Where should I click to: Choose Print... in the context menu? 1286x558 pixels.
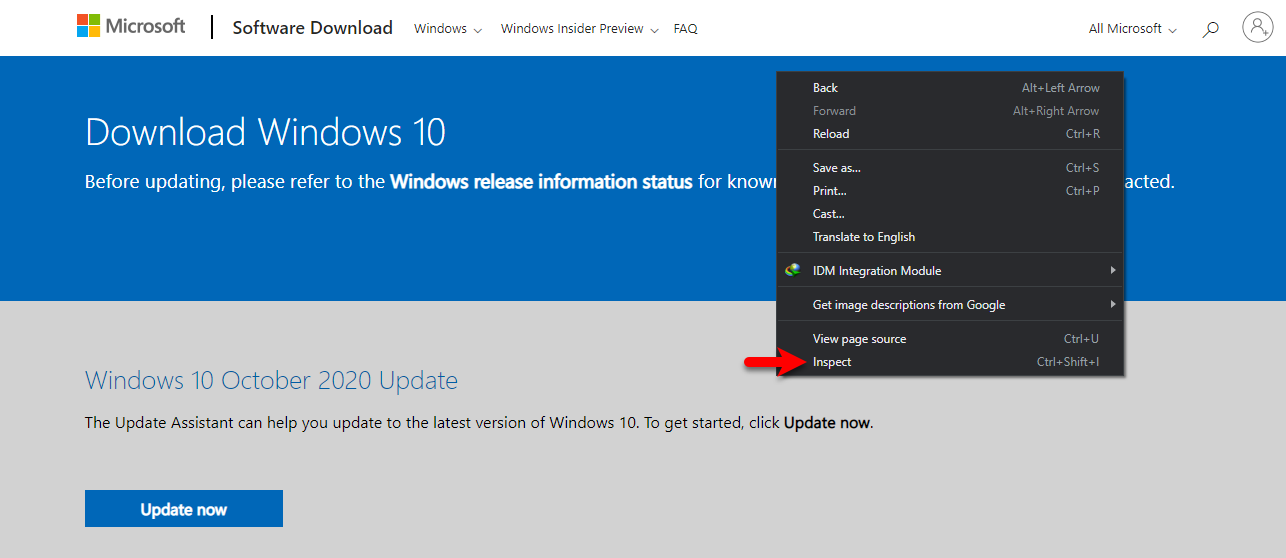(x=950, y=191)
